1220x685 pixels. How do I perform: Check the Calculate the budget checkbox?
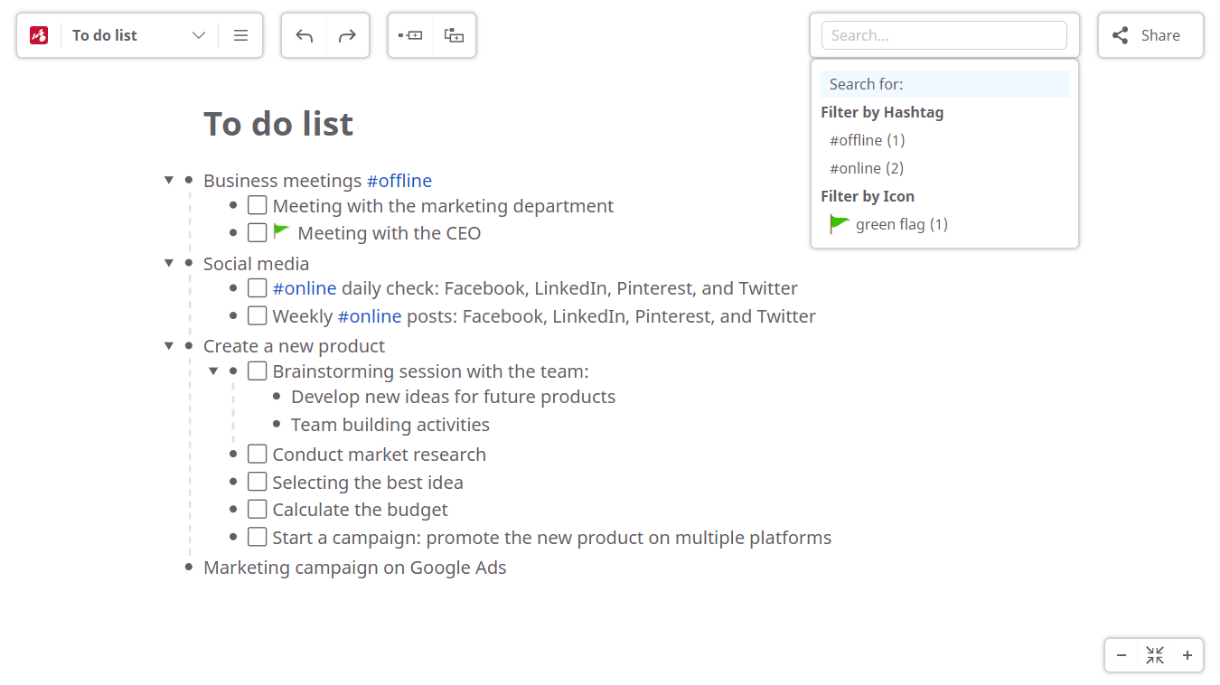[x=257, y=508]
